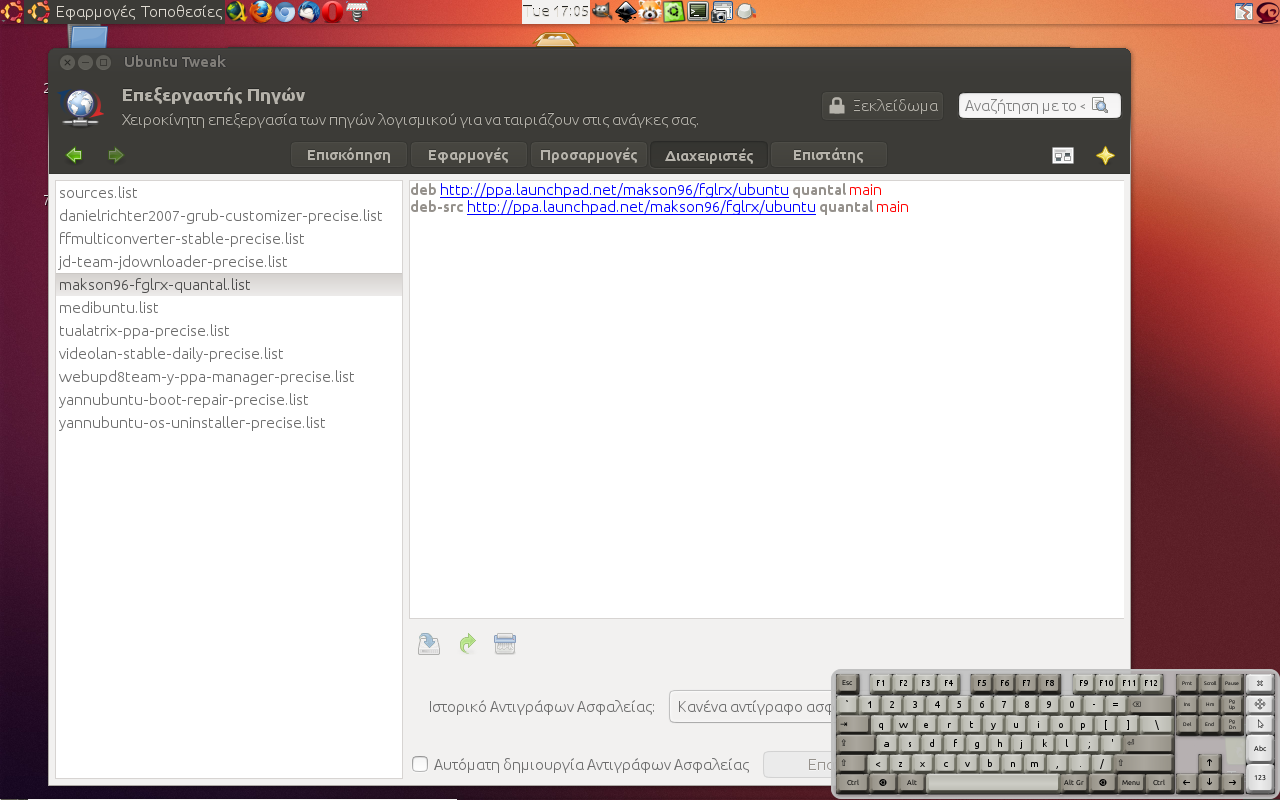
Task: Click the red panda icon in the panel
Action: 650,12
